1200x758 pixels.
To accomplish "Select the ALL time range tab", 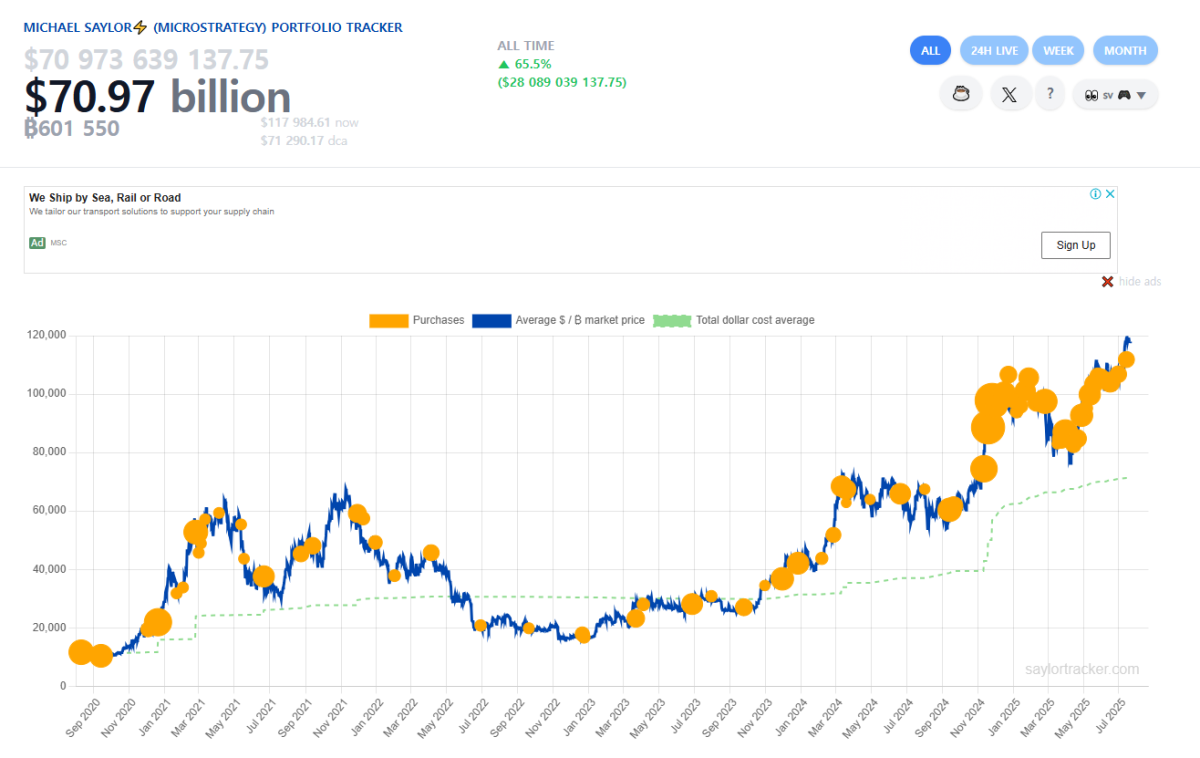I will coord(930,50).
